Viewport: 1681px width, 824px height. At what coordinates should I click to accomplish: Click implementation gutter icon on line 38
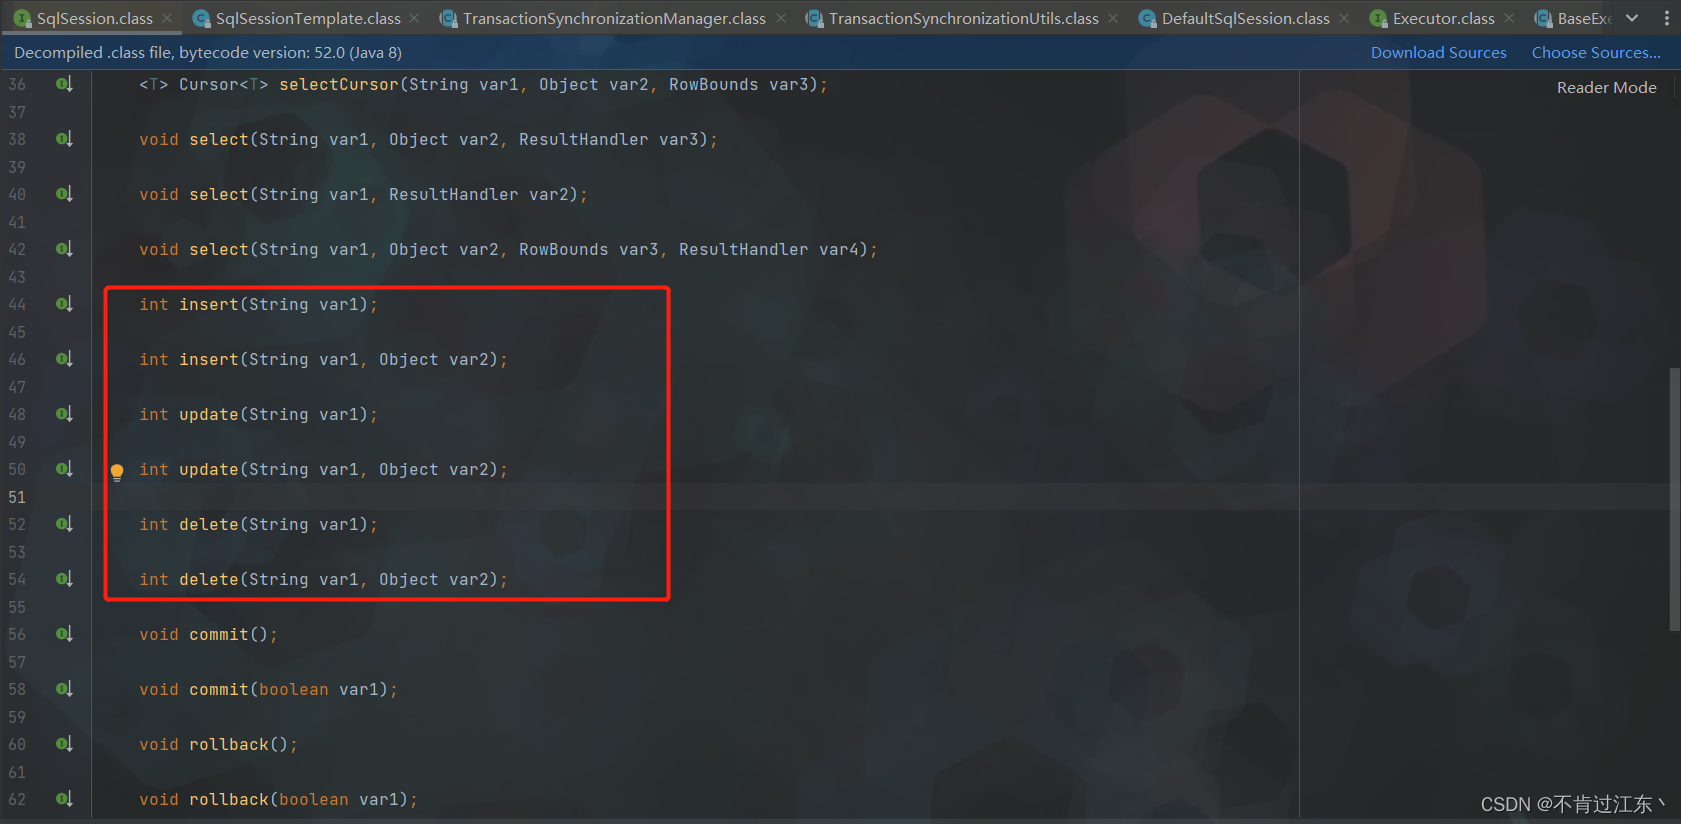pyautogui.click(x=64, y=140)
